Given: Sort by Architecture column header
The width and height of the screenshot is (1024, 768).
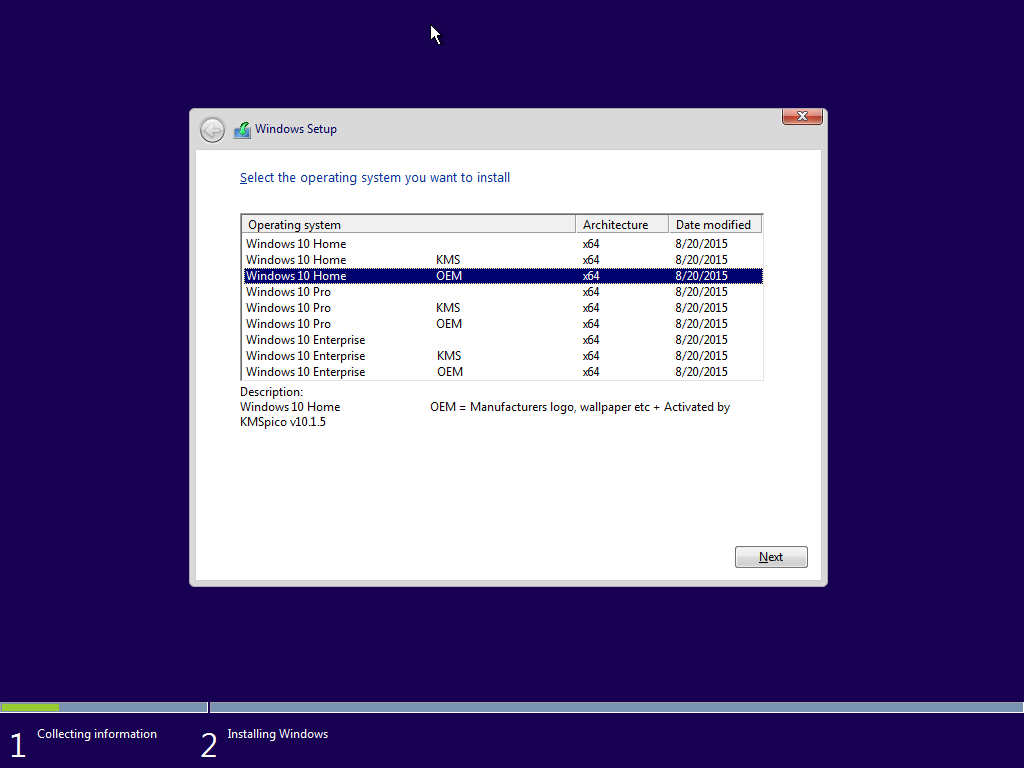Looking at the screenshot, I should click(622, 225).
